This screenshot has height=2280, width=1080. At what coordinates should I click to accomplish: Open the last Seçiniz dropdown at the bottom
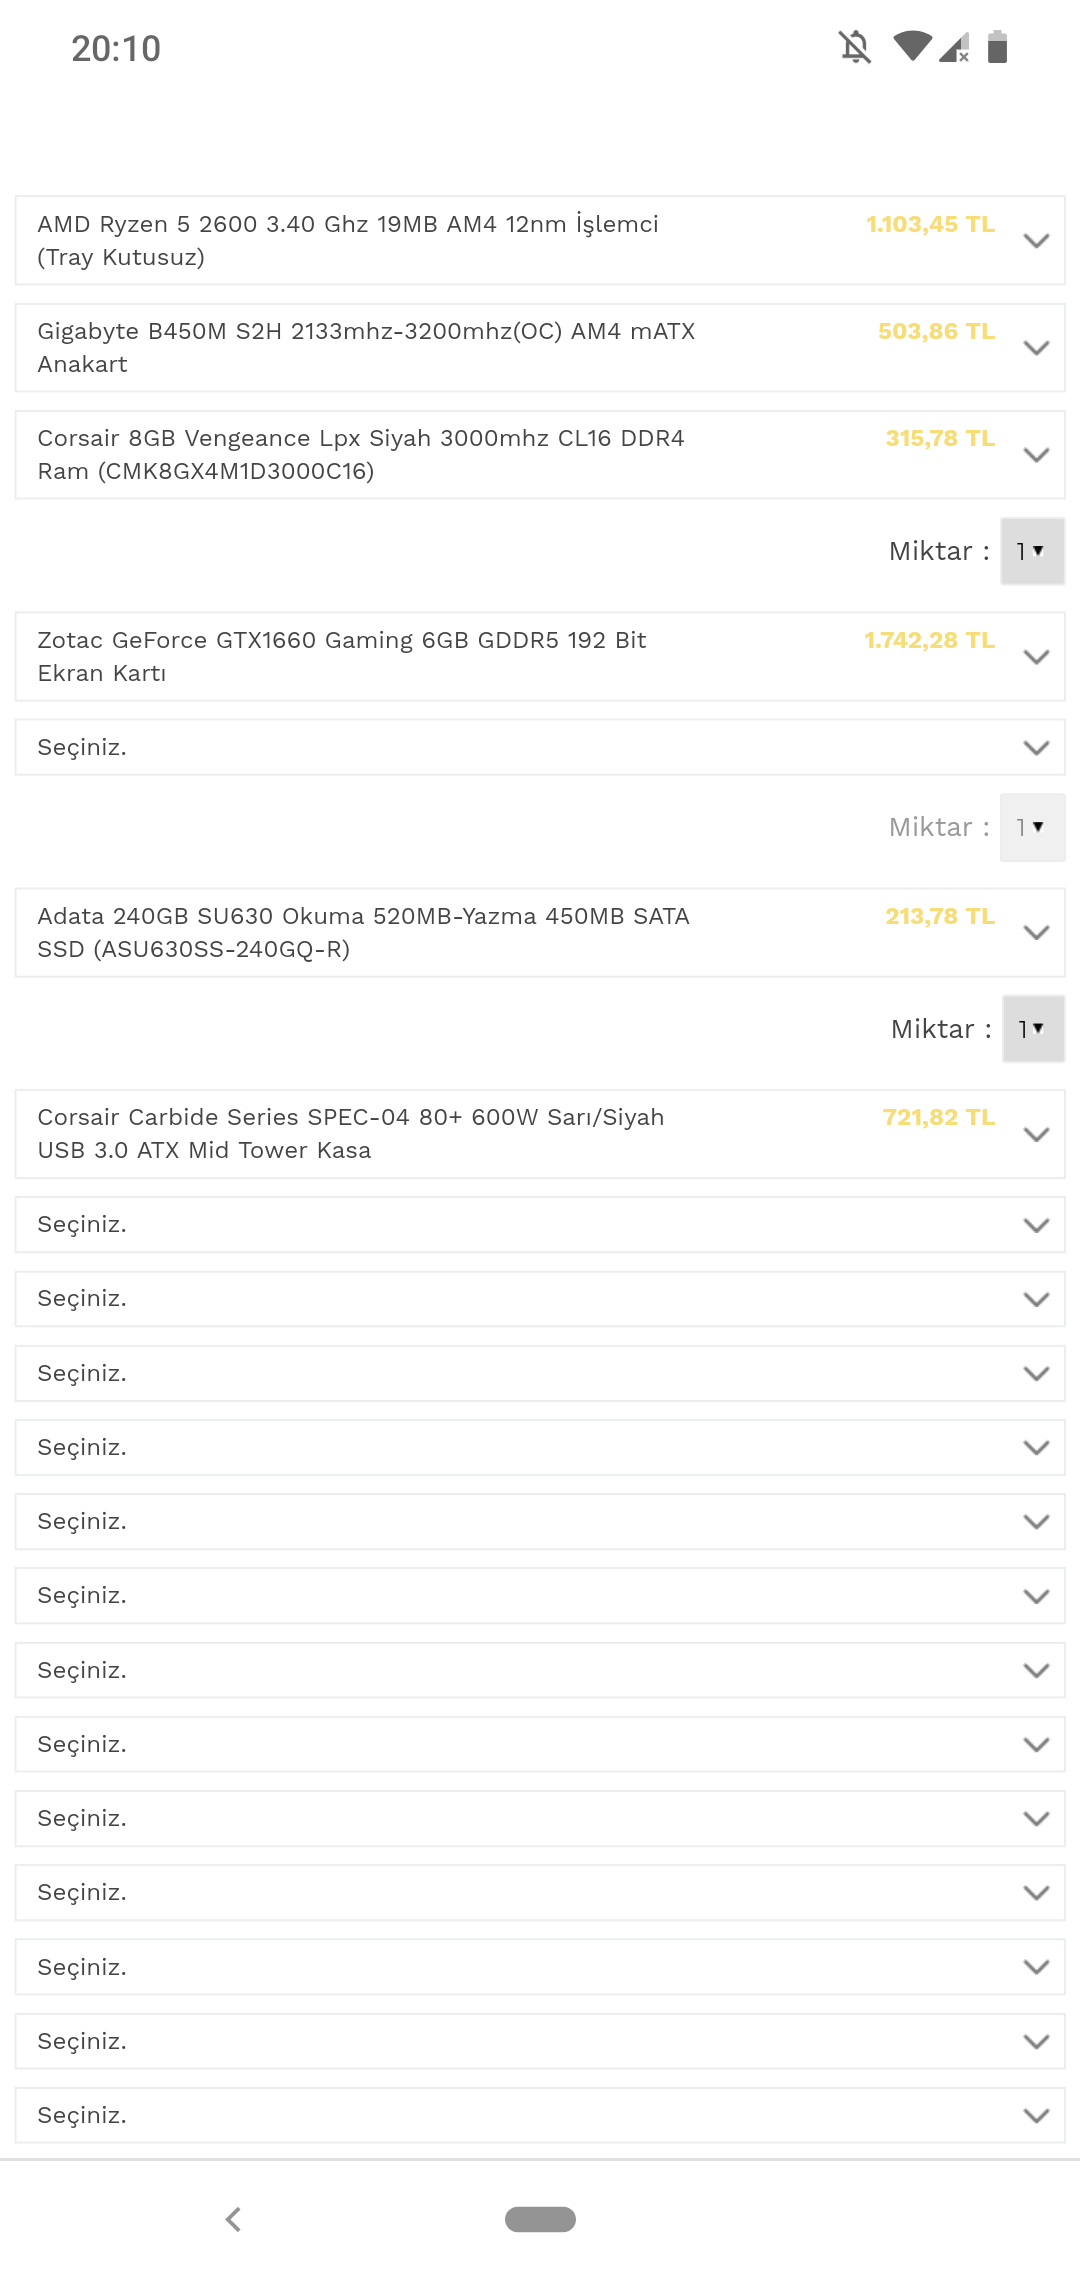540,2116
